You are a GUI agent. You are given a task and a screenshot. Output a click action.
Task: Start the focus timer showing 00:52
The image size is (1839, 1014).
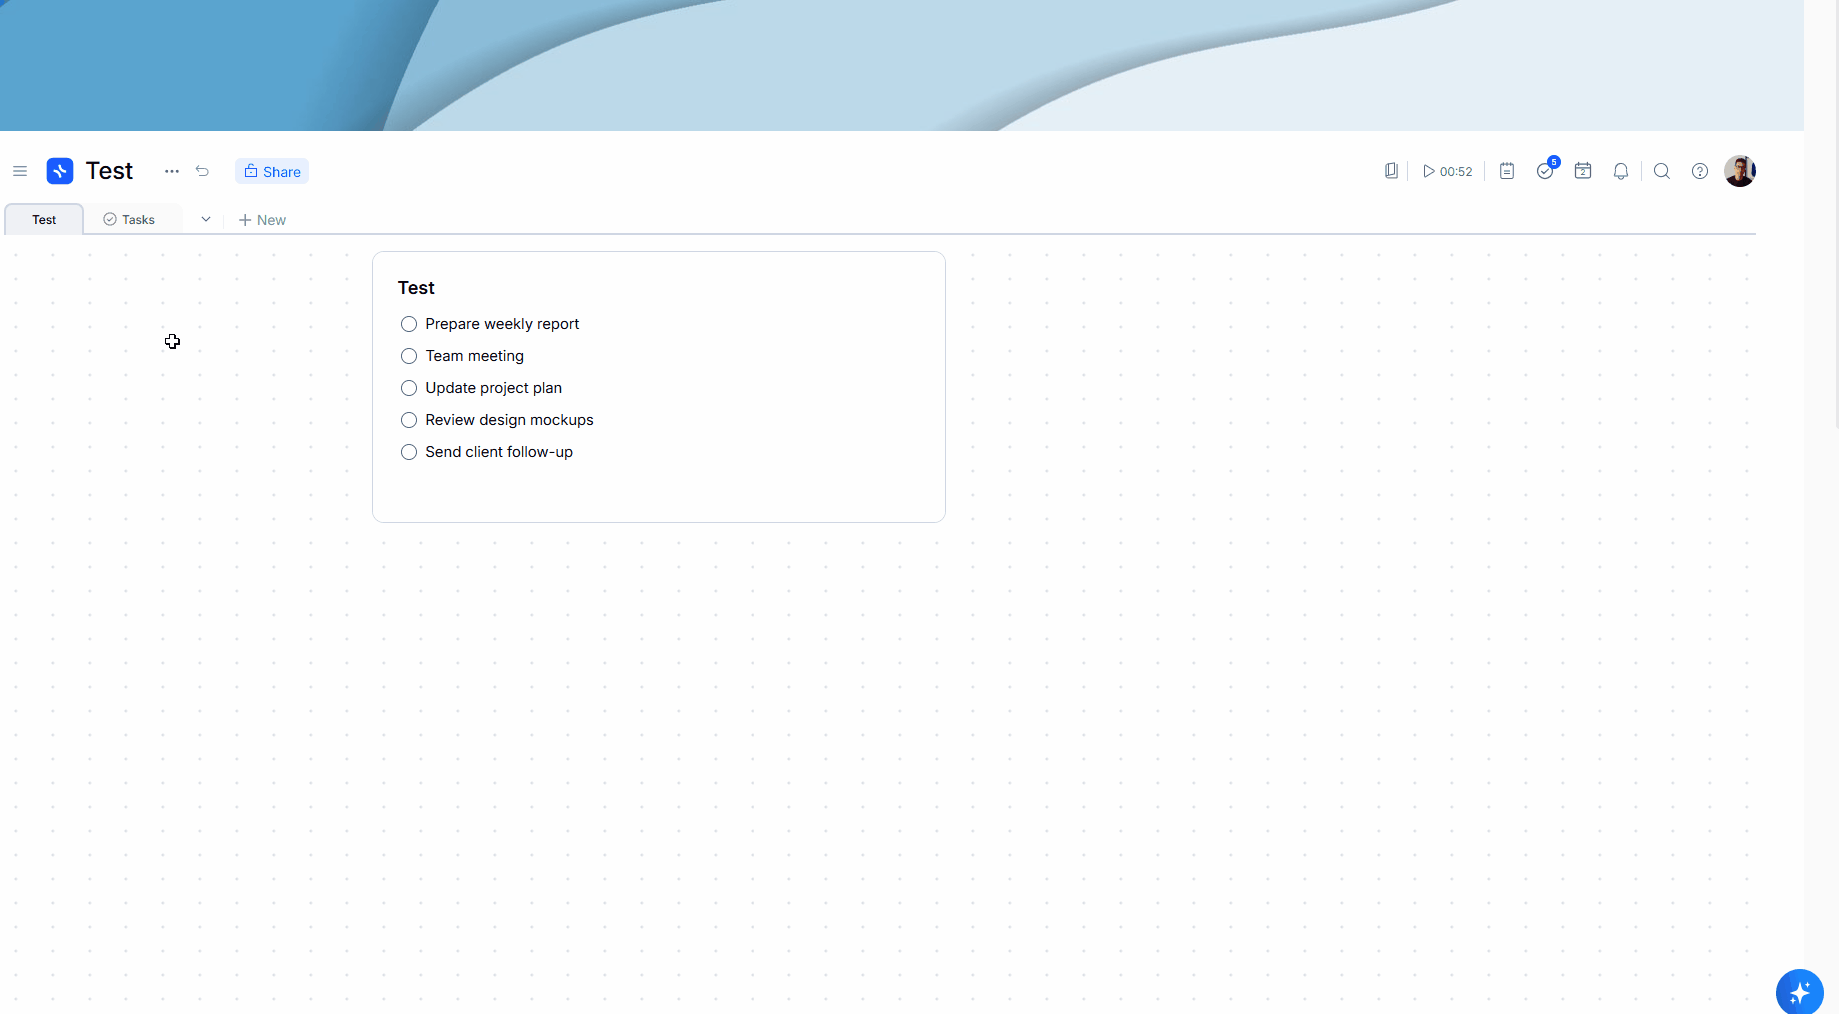click(x=1447, y=170)
